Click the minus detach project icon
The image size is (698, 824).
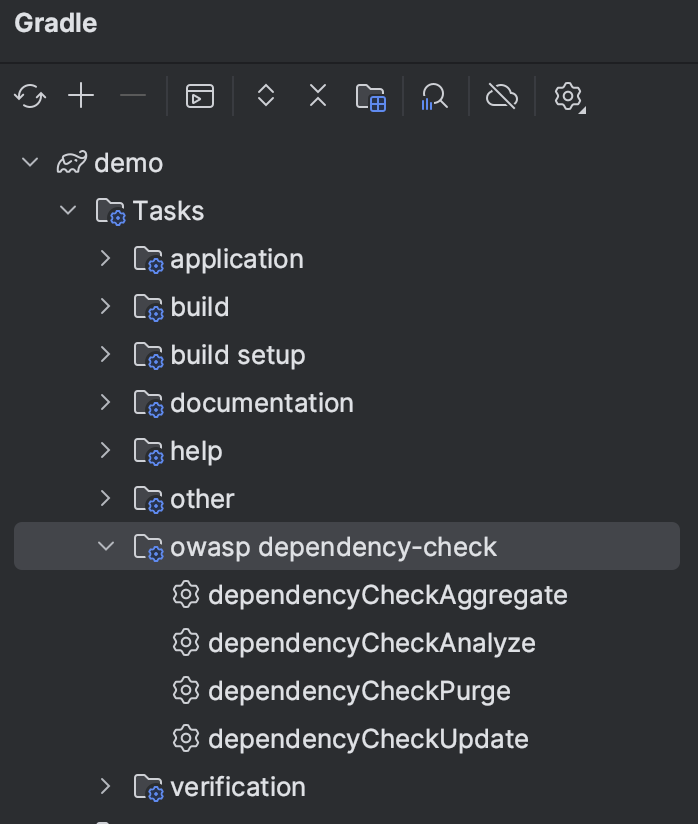point(133,96)
